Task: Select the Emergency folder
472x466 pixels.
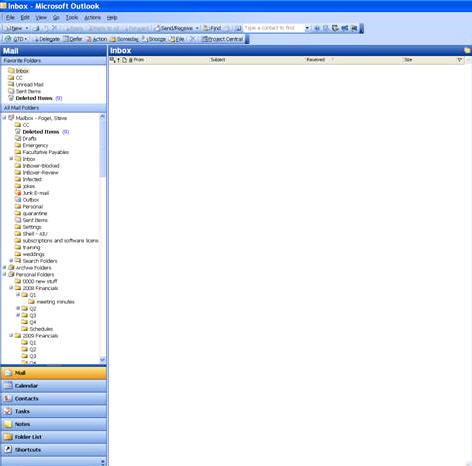Action: [x=35, y=145]
